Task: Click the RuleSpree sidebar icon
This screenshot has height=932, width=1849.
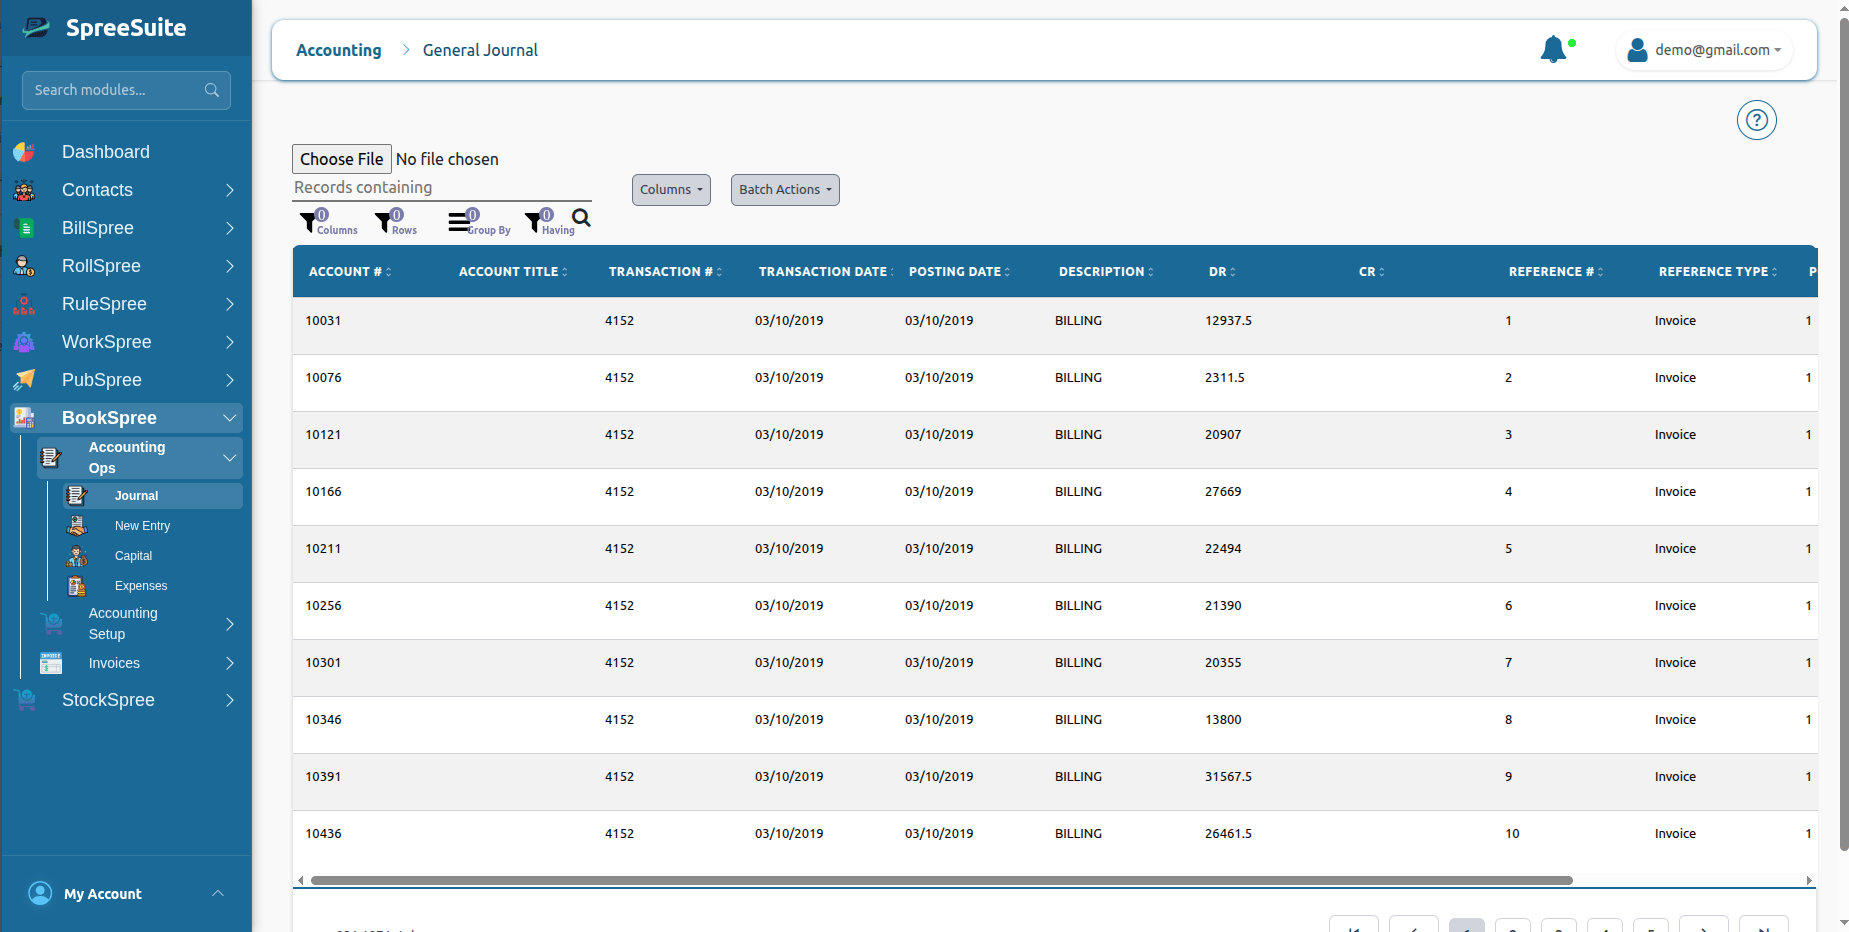Action: point(24,304)
